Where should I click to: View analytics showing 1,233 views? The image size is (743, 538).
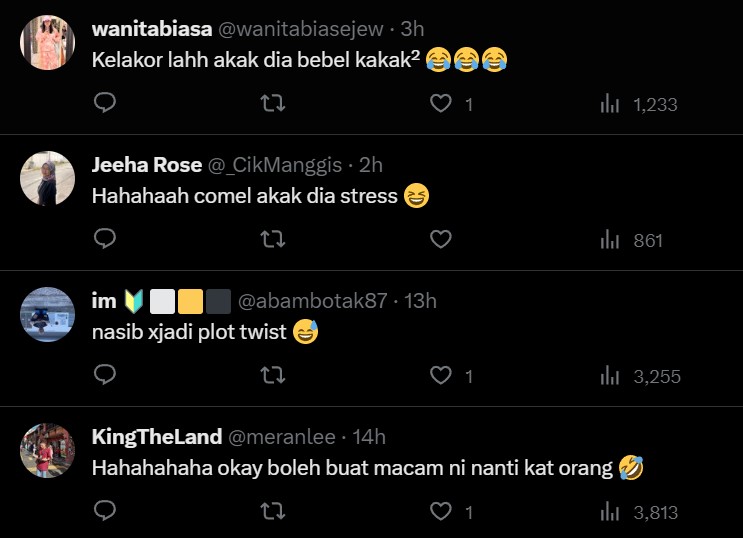(x=639, y=103)
